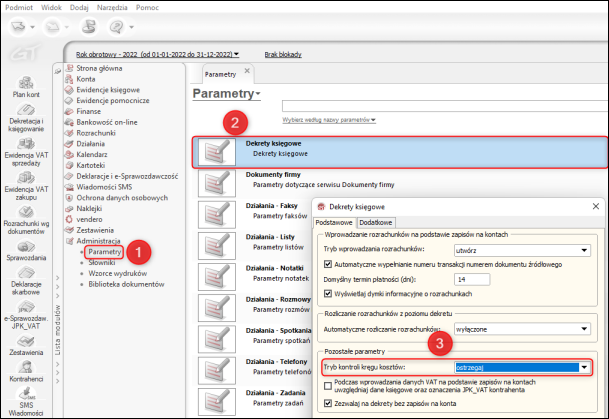Open the forward button dropdown arrow
609x419 pixels.
tap(67, 27)
